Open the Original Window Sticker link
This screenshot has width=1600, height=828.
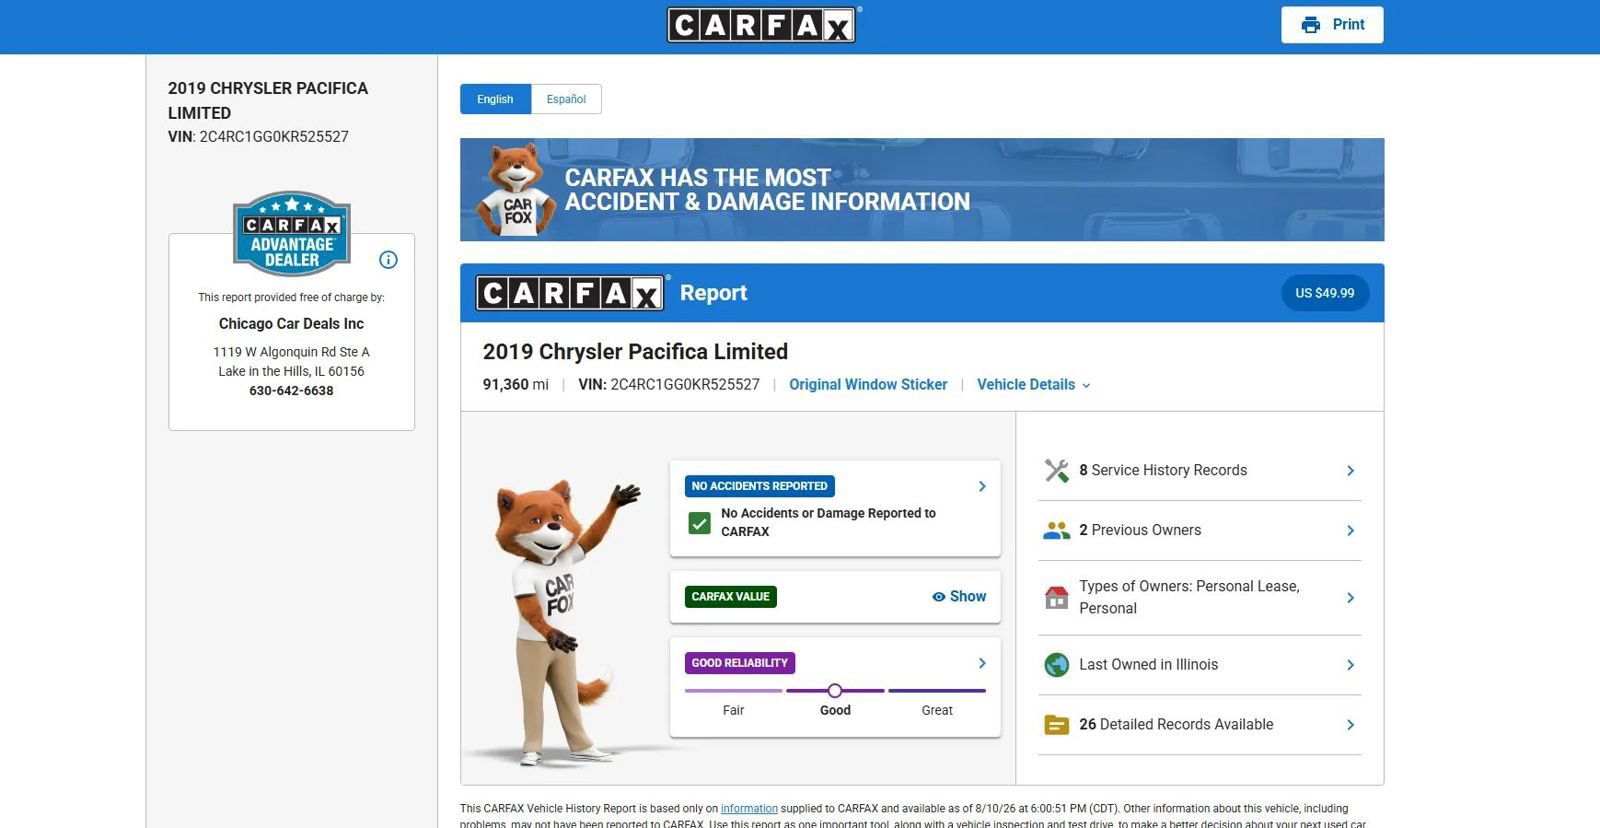868,385
